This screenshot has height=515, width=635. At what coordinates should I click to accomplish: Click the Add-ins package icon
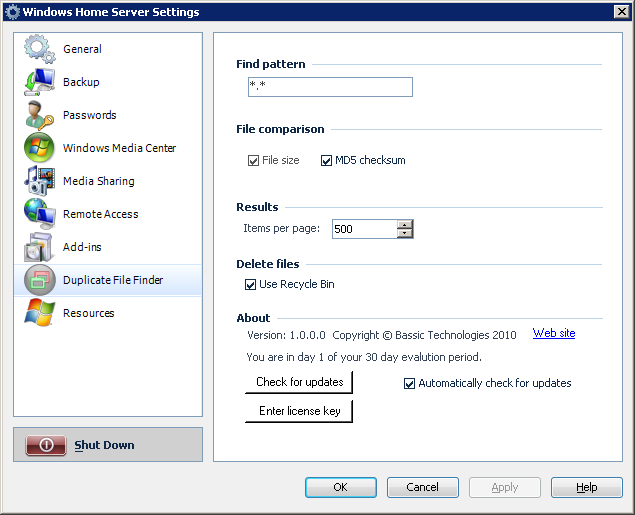pos(39,247)
